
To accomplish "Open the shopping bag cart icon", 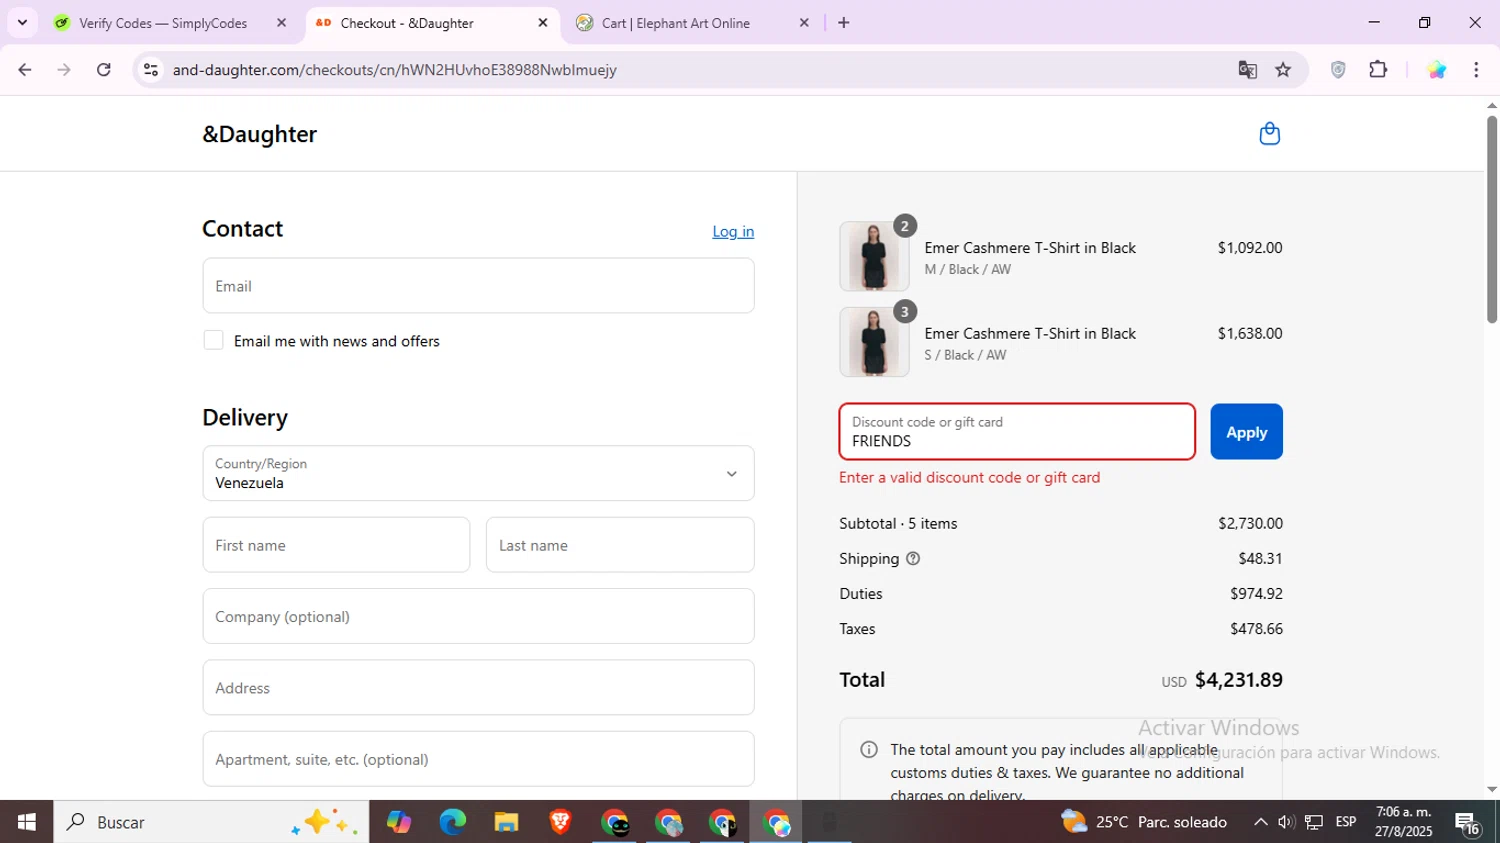I will click(1269, 133).
